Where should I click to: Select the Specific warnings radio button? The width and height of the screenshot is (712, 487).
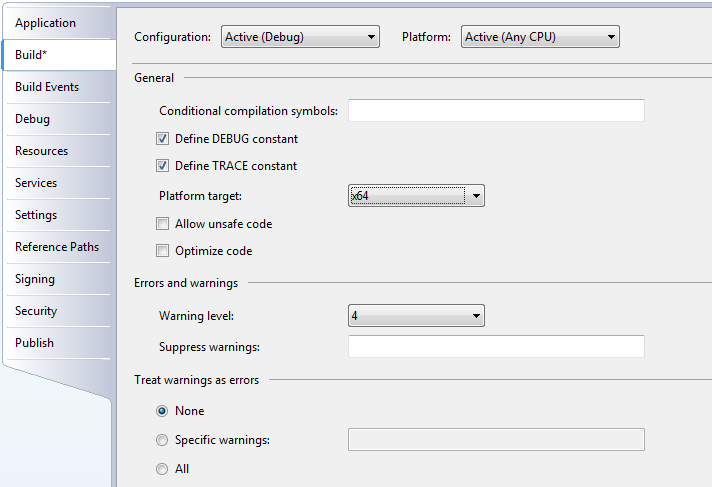coord(162,440)
